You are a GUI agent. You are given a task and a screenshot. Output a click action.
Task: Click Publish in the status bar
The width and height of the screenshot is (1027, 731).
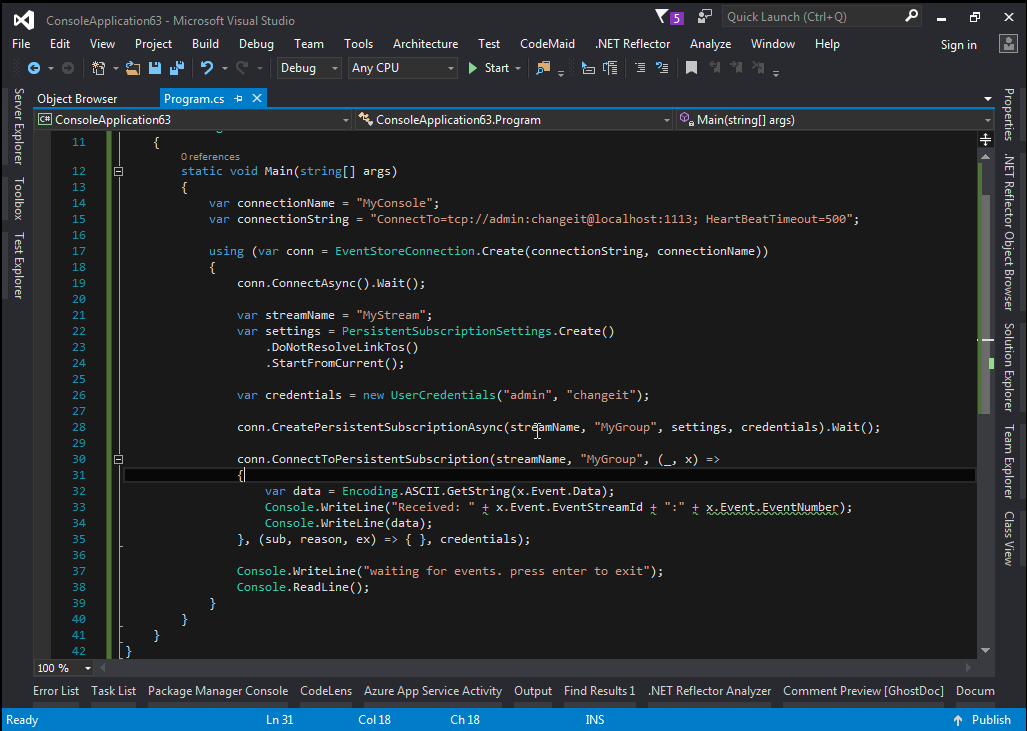[991, 720]
